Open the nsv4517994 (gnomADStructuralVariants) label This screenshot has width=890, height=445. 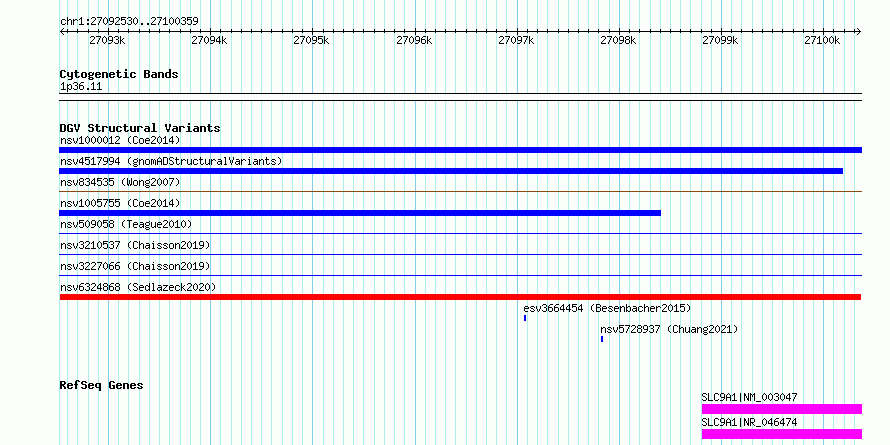(x=171, y=161)
